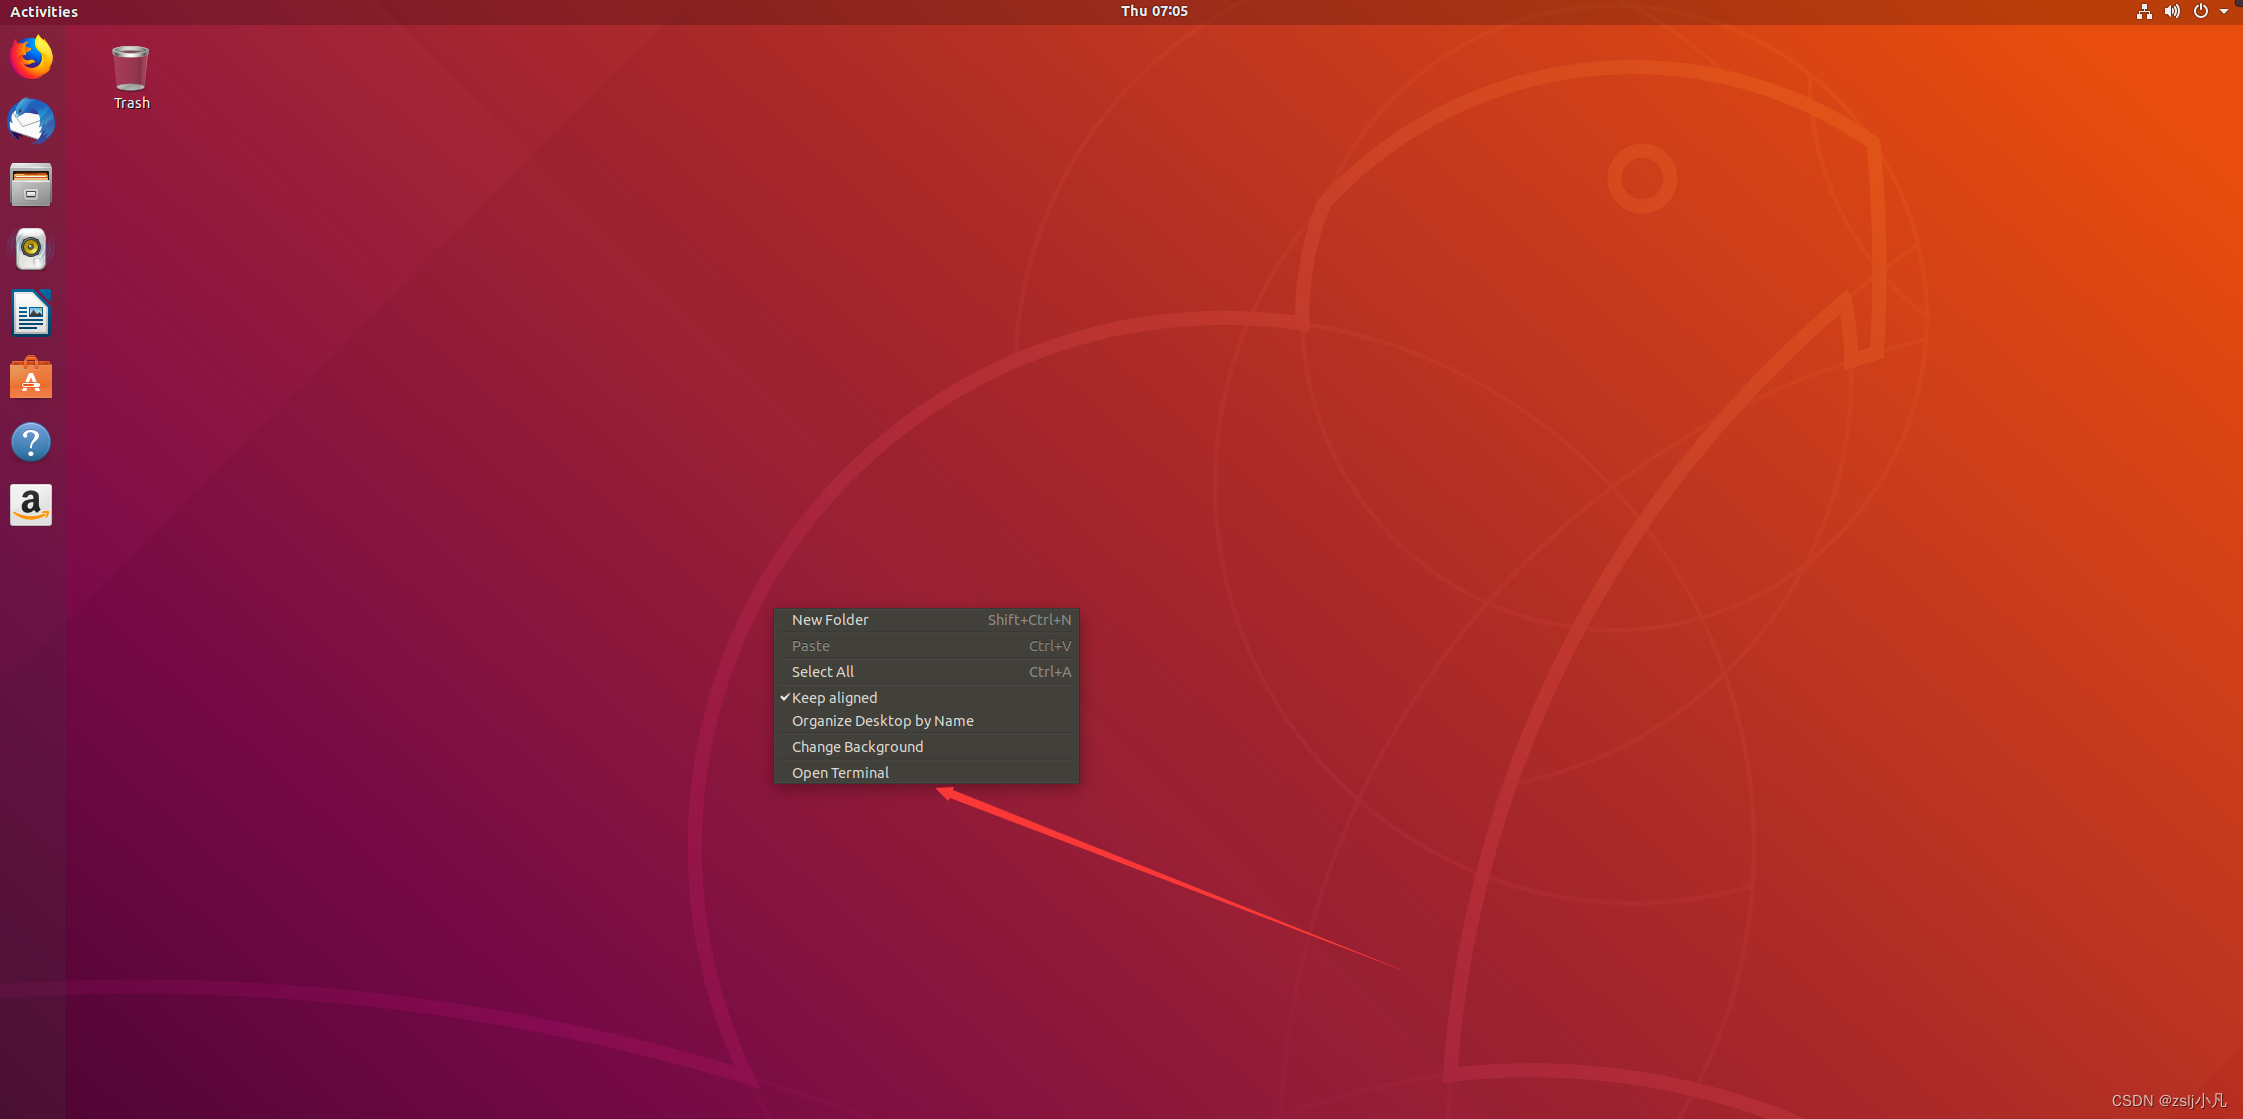Click the Amazon icon in dock

31,507
